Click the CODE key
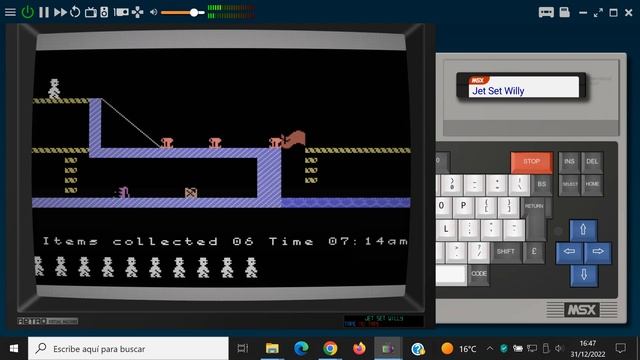This screenshot has height=360, width=640. [479, 274]
